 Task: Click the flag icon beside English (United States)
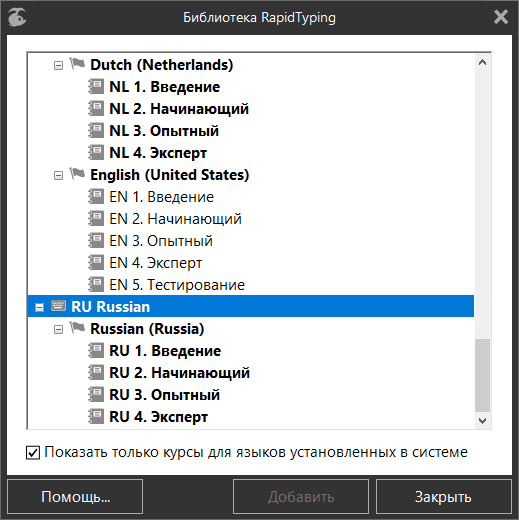(77, 173)
